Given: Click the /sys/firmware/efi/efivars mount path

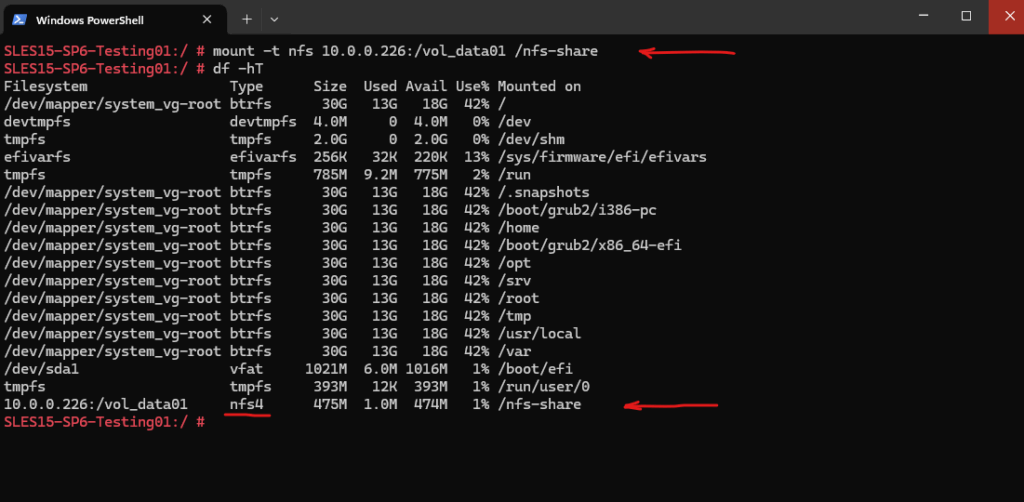Looking at the screenshot, I should coord(601,157).
